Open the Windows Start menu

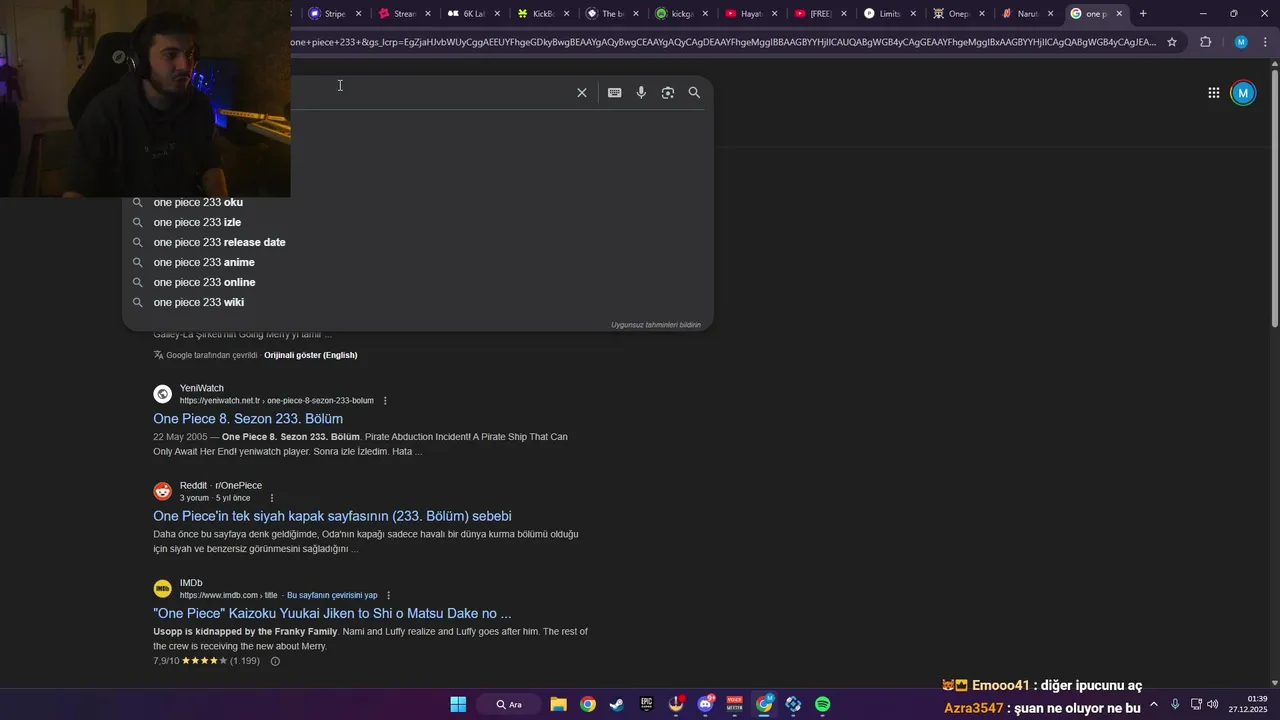coord(458,704)
